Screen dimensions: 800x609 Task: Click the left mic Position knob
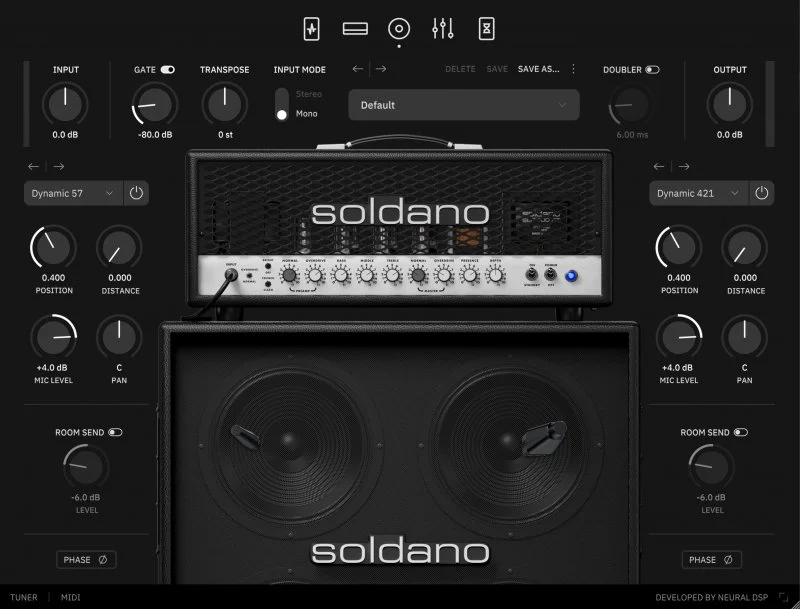[x=53, y=247]
